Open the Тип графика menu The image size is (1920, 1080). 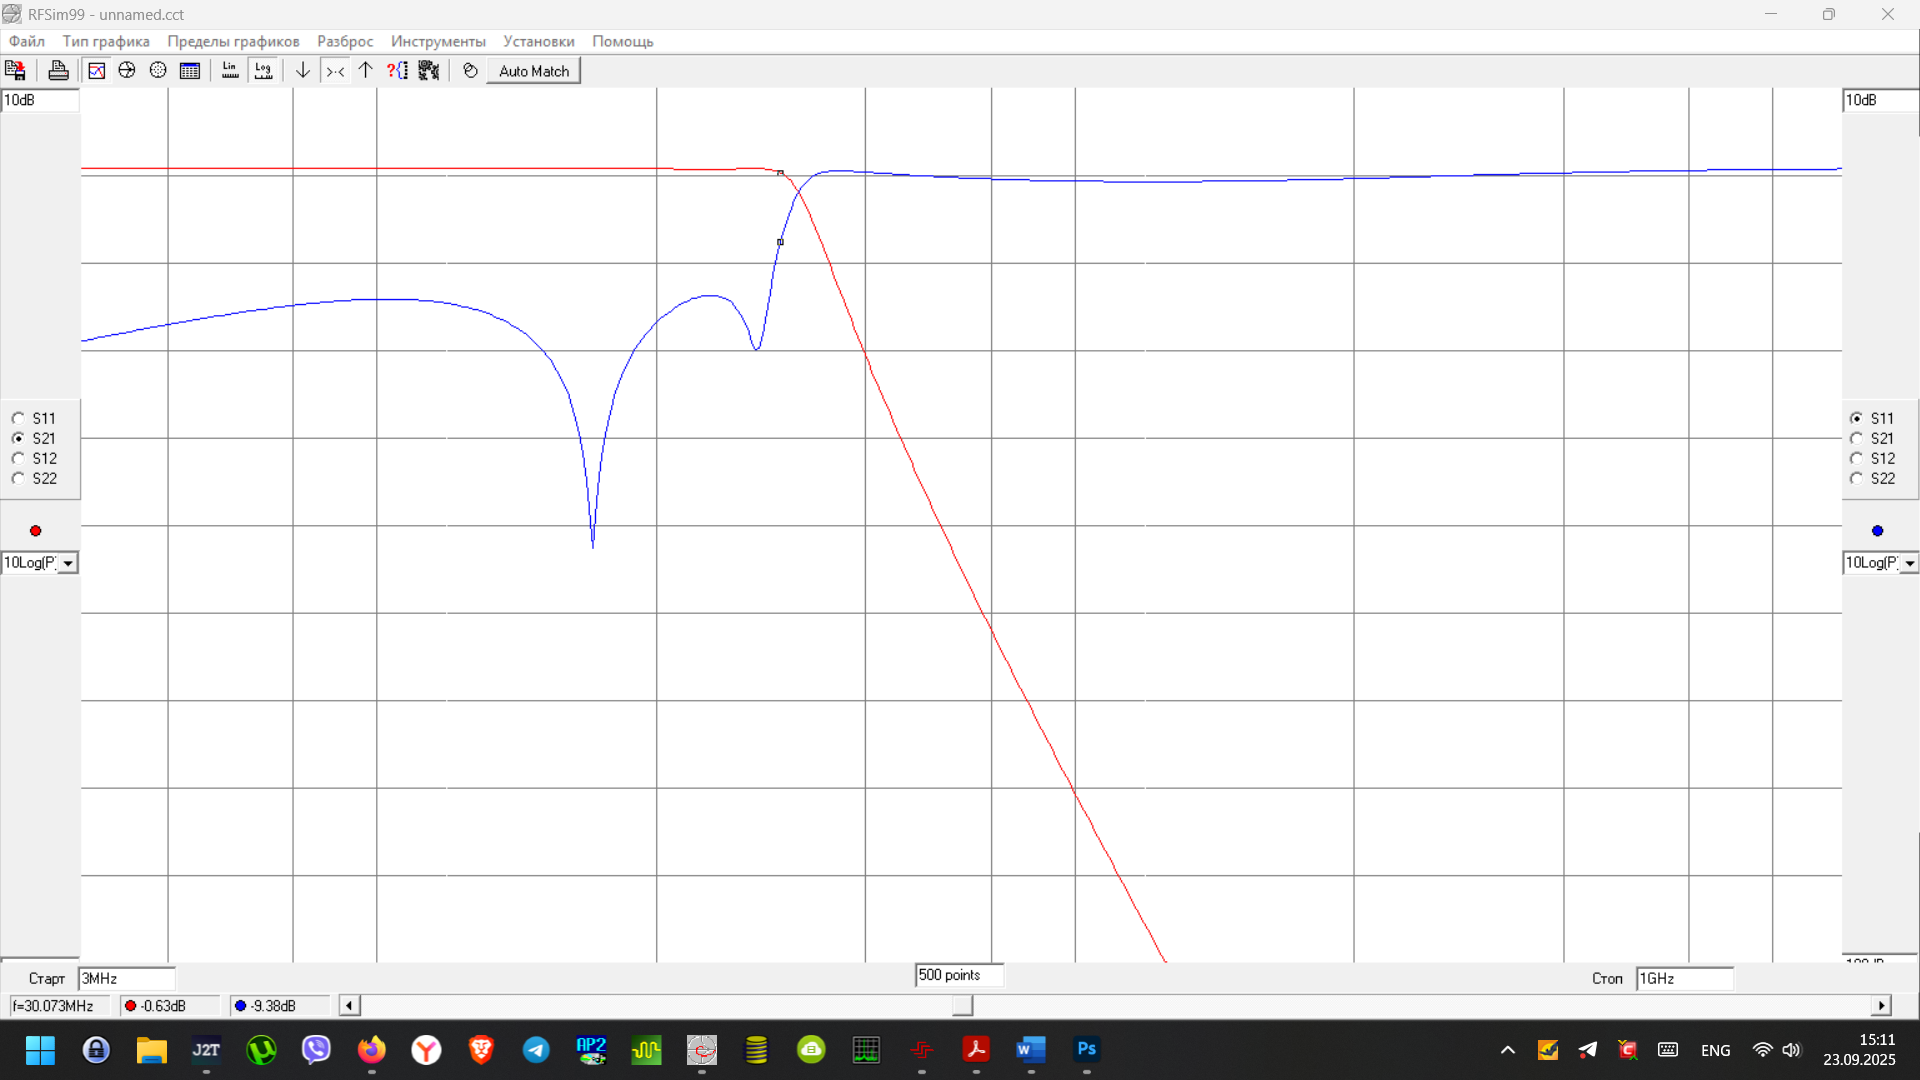tap(106, 41)
